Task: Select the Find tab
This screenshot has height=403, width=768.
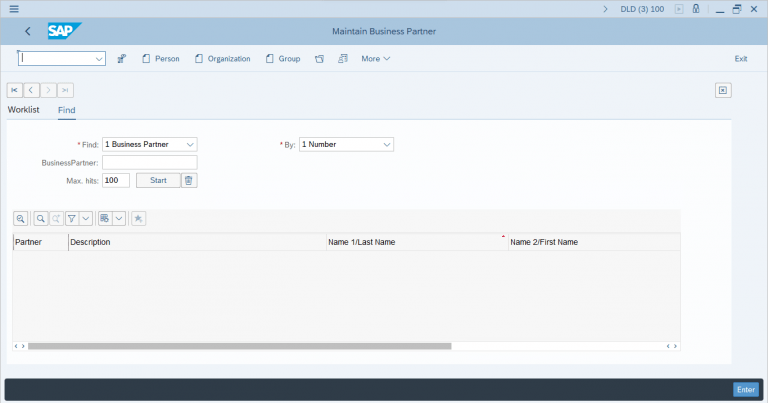Action: [x=67, y=110]
